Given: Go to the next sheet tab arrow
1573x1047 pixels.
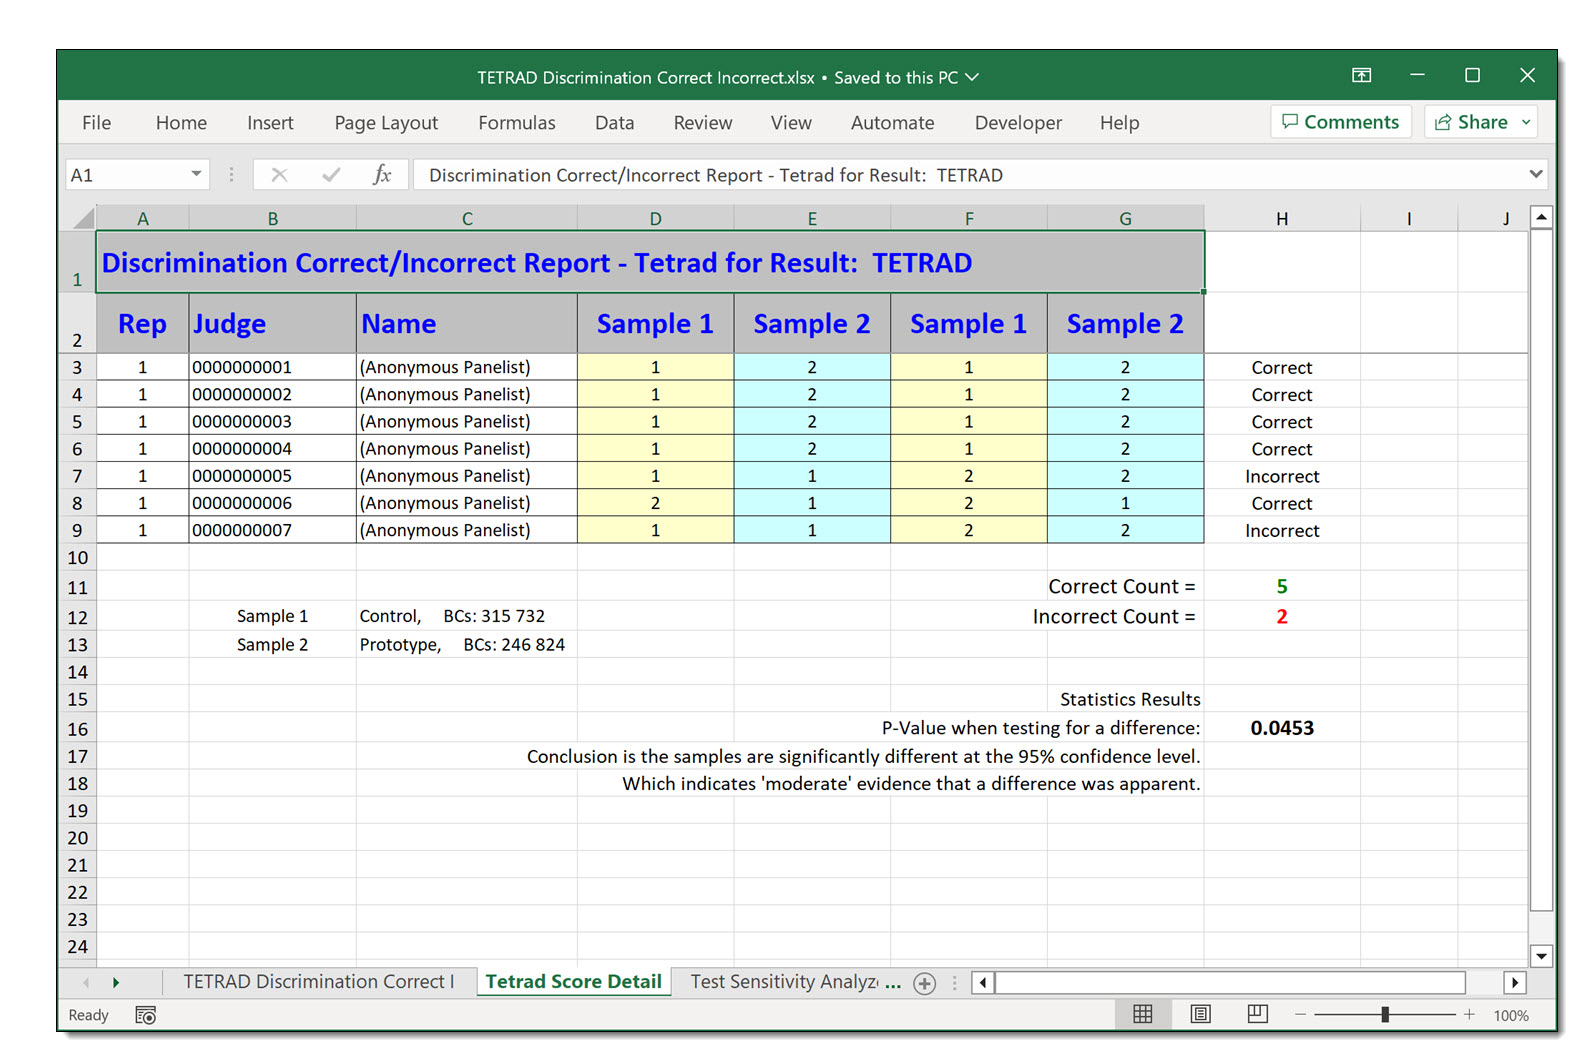Looking at the screenshot, I should 116,983.
